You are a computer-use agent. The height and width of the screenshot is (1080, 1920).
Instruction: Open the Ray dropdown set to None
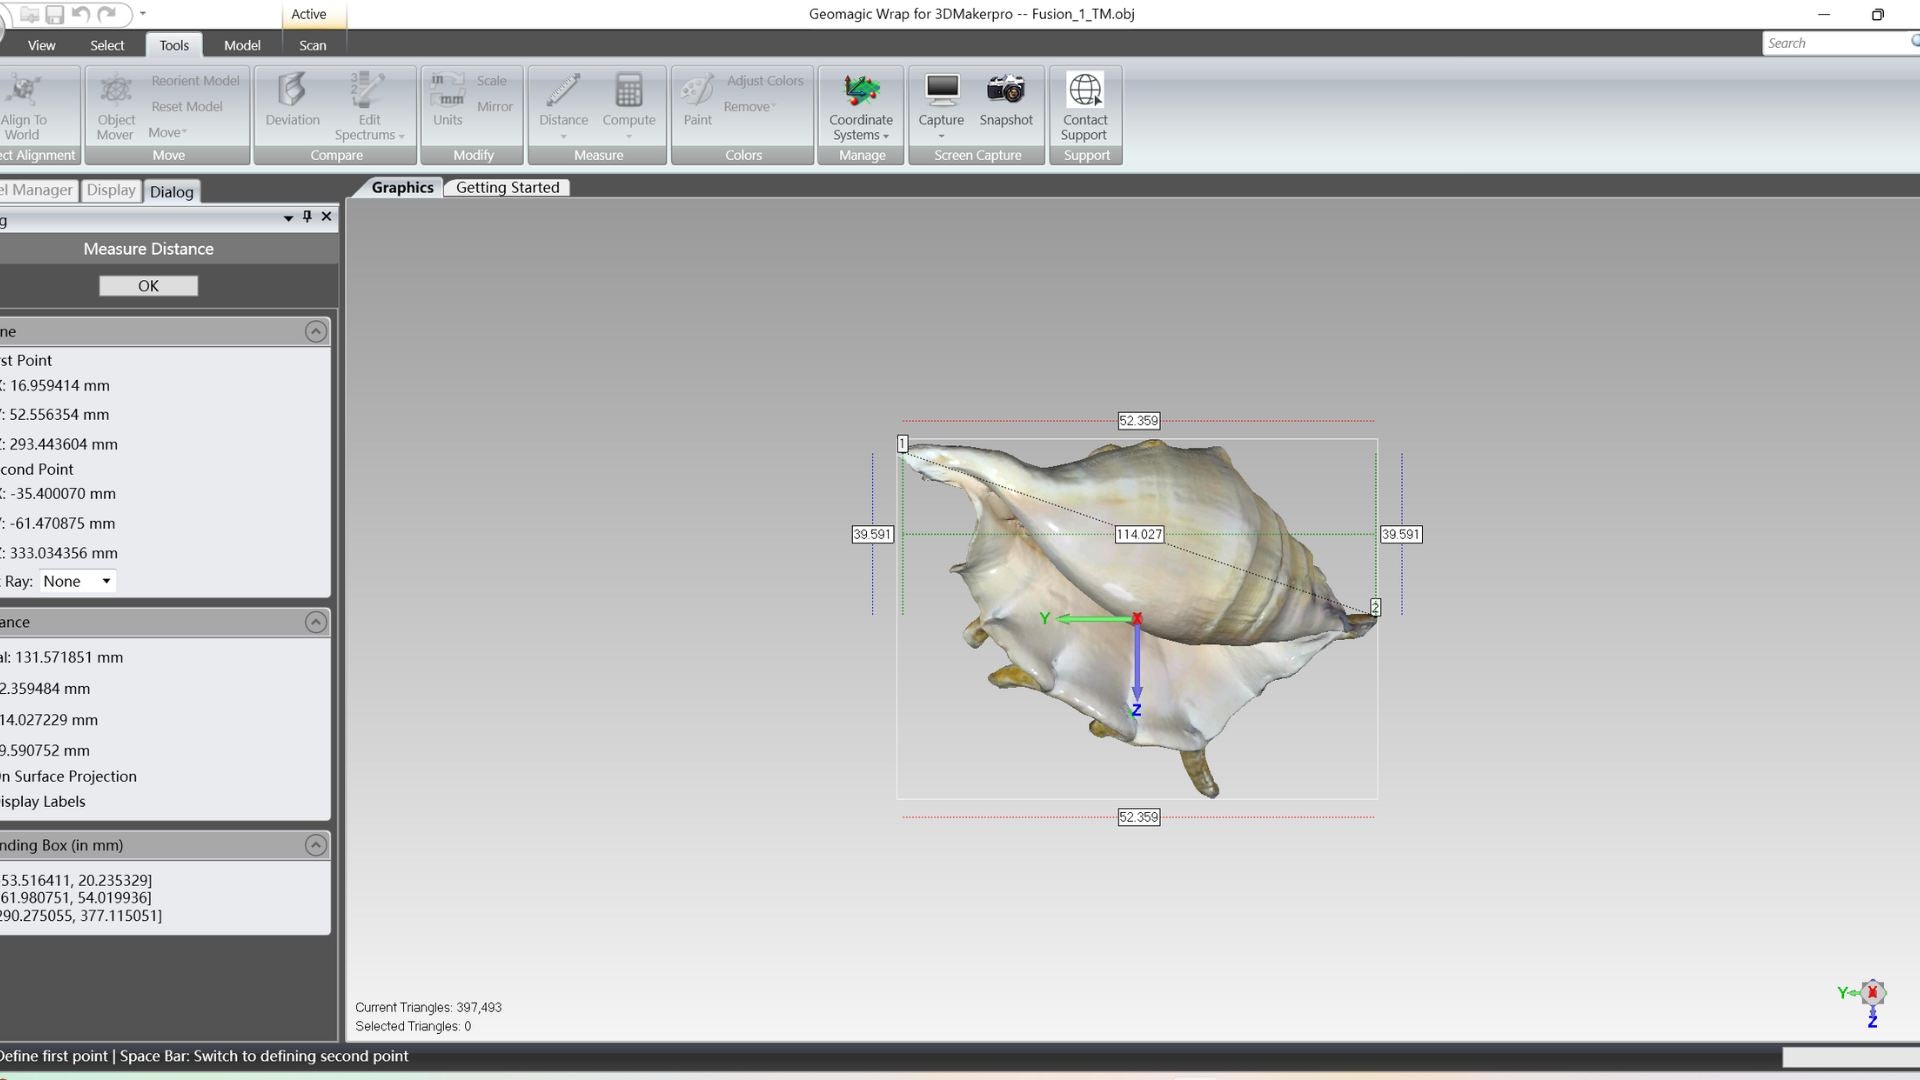pos(78,582)
